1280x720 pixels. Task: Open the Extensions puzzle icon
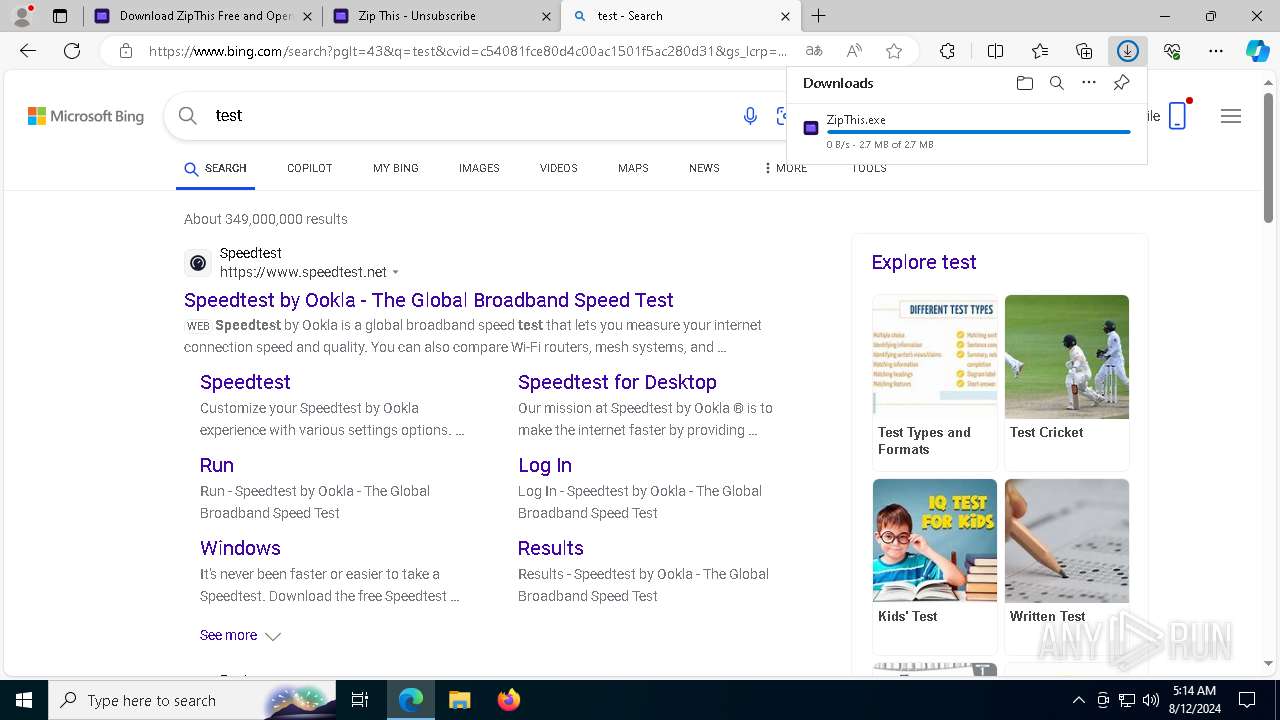coord(947,51)
